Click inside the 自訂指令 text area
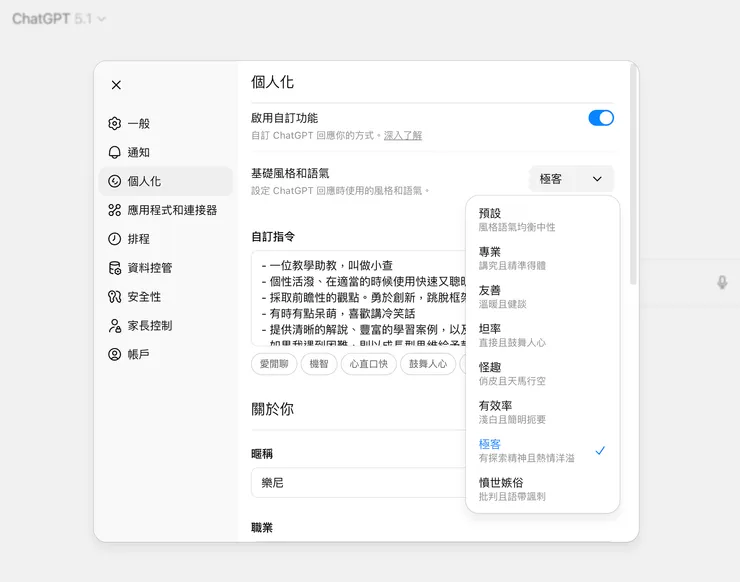Screen dimensions: 740x582 (x=359, y=298)
